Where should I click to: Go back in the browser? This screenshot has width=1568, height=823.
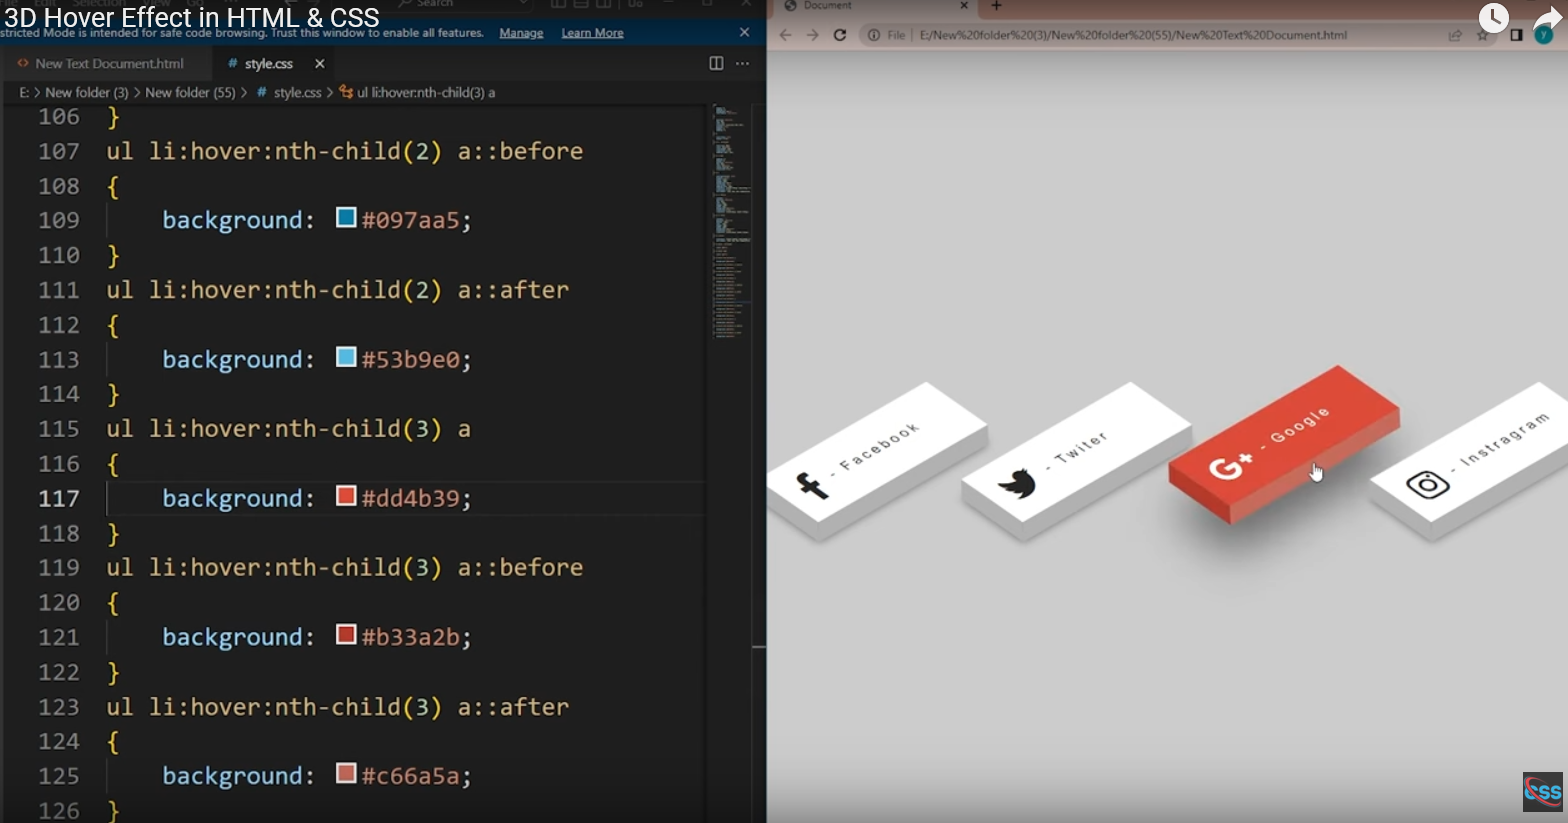(x=785, y=35)
